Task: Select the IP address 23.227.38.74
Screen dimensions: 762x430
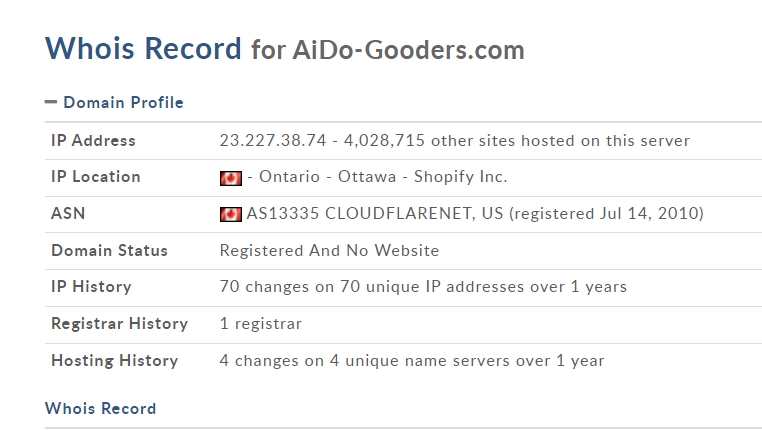Action: pos(273,140)
